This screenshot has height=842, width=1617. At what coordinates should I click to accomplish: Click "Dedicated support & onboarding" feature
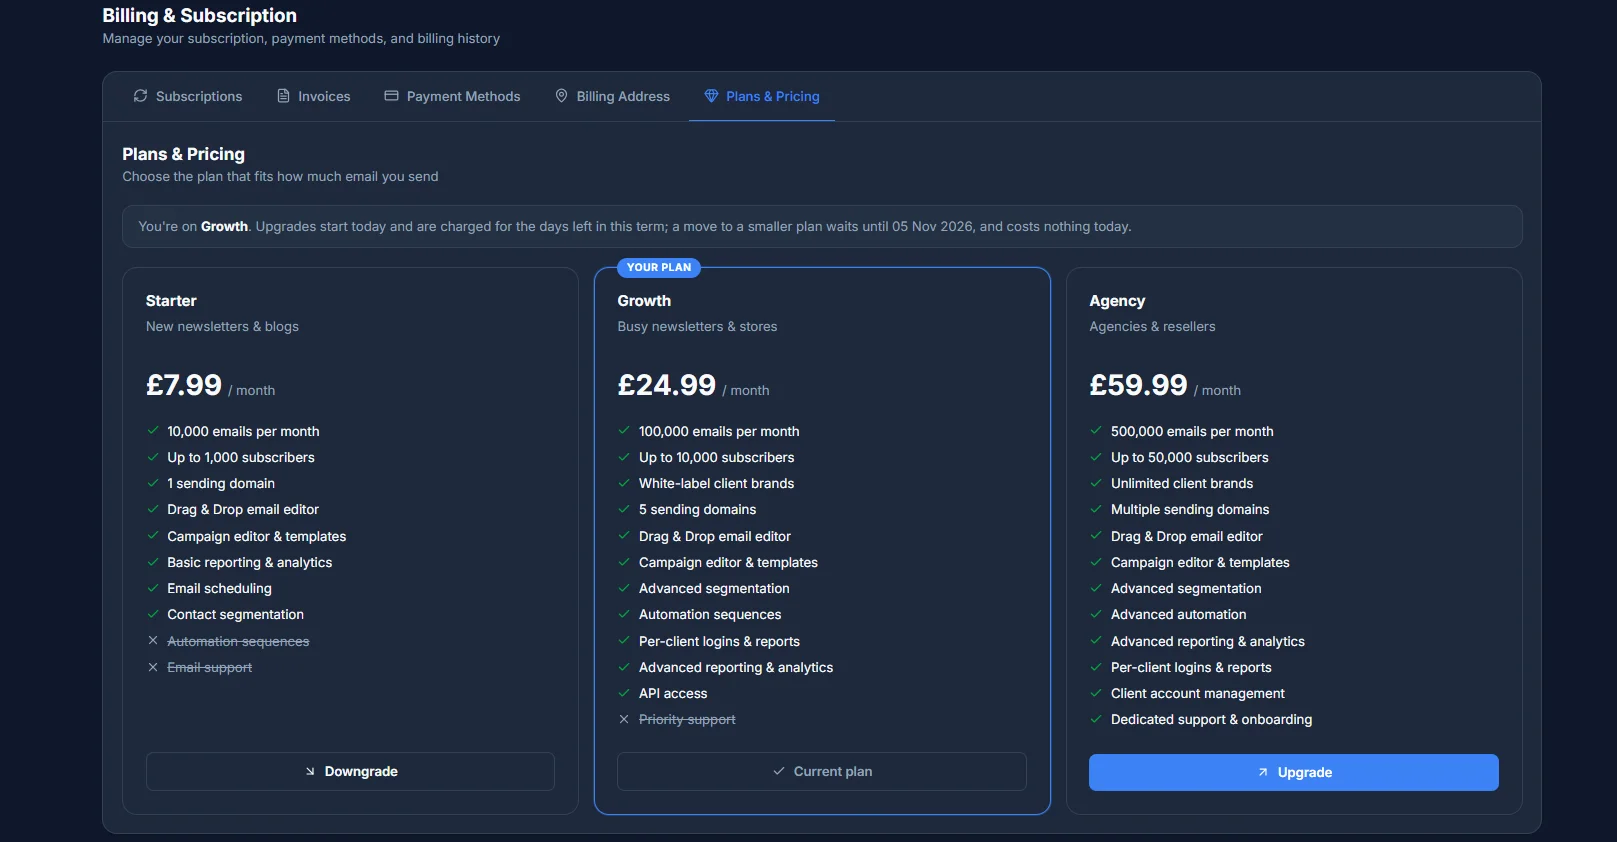click(1211, 720)
